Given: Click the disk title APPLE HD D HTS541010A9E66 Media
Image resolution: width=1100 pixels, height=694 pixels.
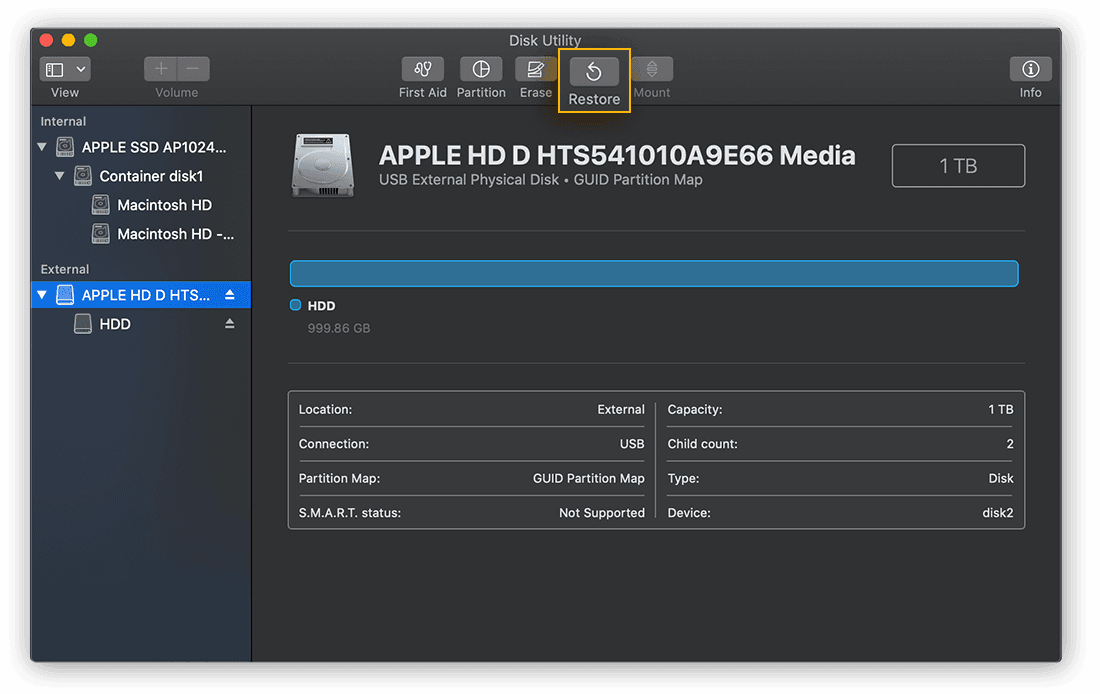Looking at the screenshot, I should pos(617,155).
